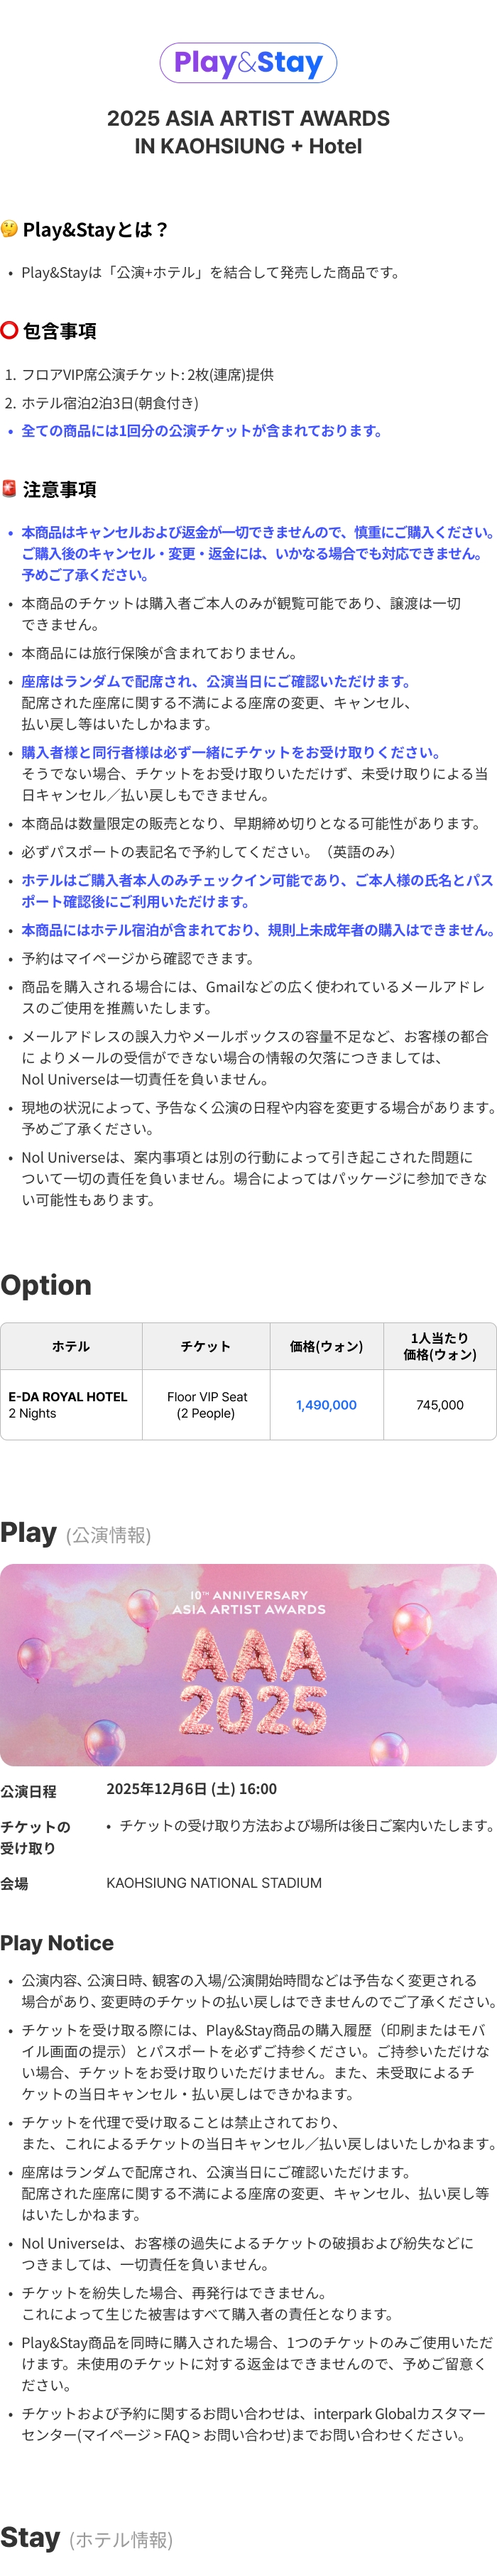This screenshot has height=2576, width=497.
Task: Select the E-DA ROYAL HOTEL table cell
Action: pos(71,1405)
